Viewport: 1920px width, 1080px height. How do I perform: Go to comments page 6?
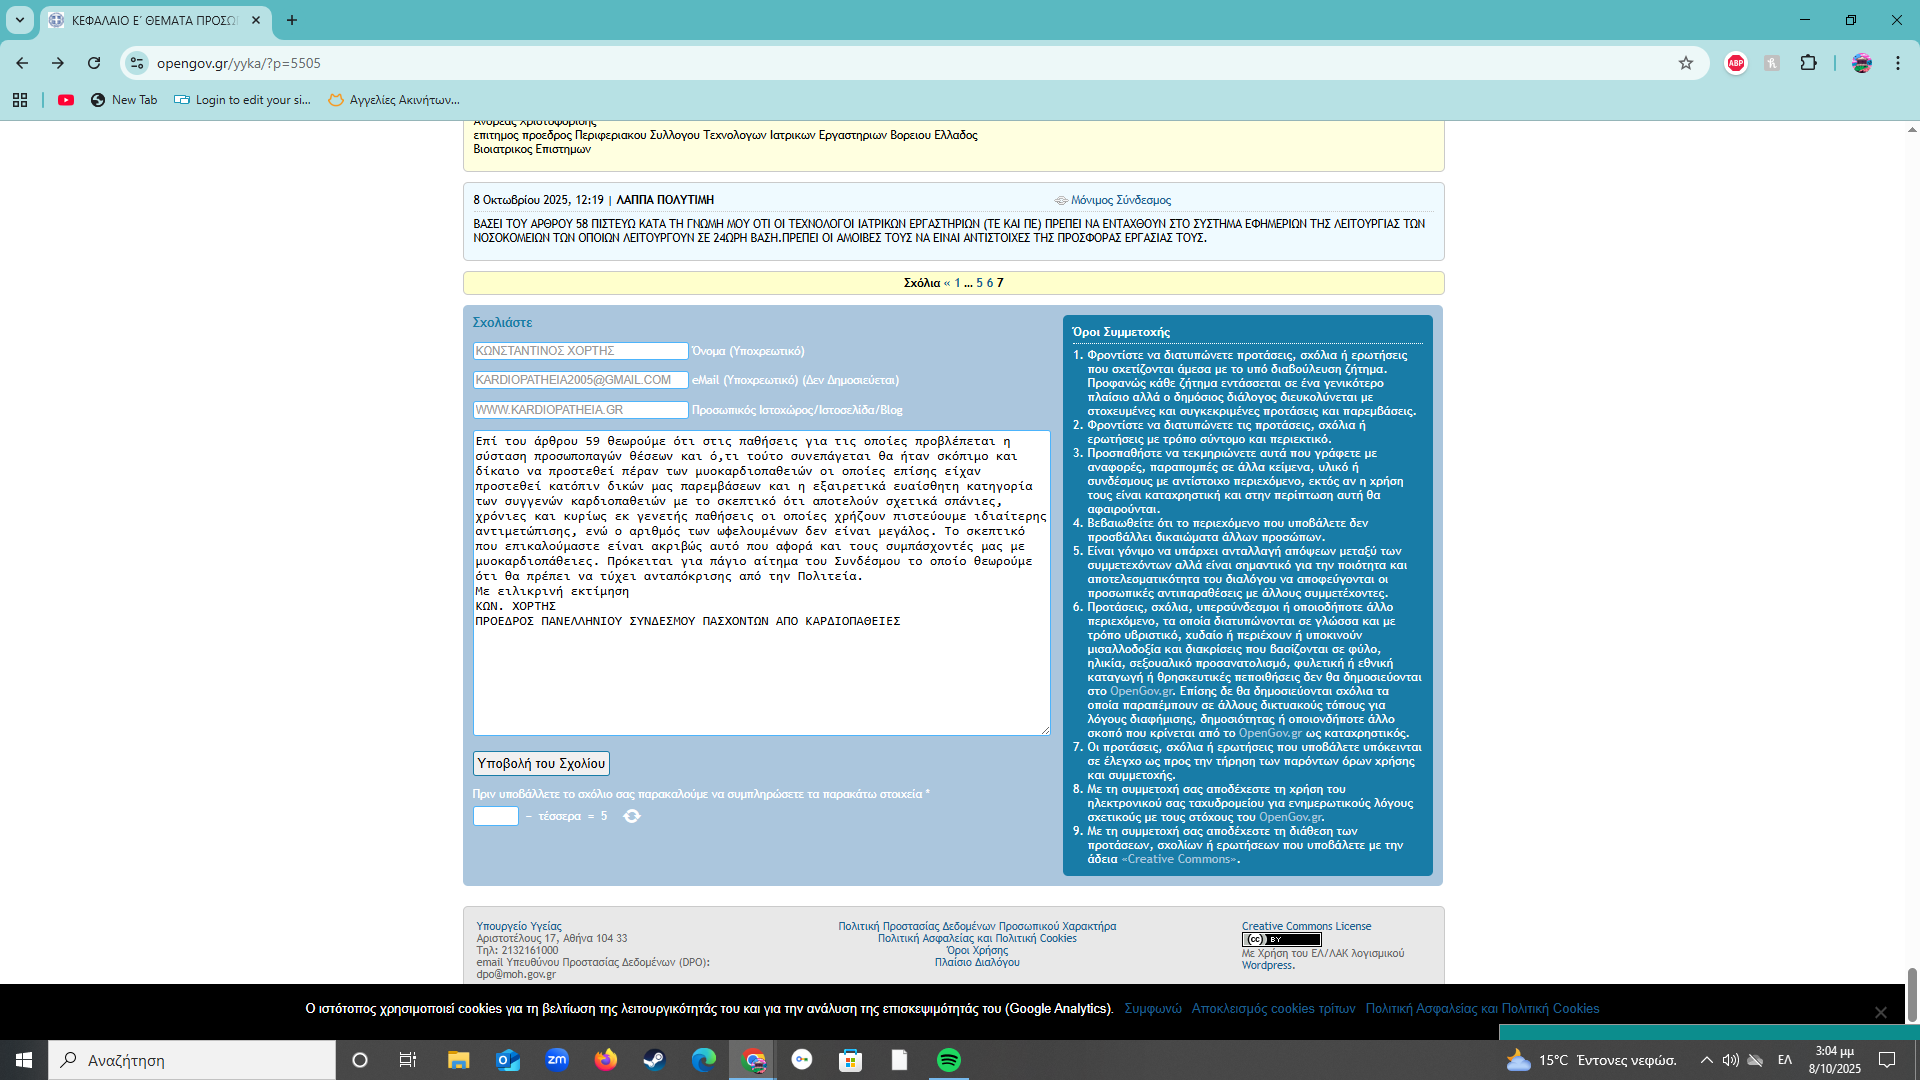989,283
